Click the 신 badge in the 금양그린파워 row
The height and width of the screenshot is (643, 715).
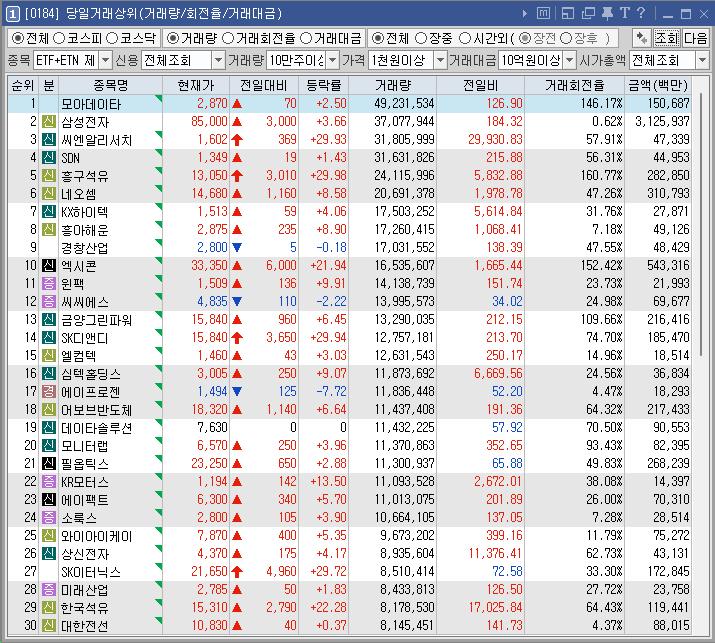click(x=49, y=320)
